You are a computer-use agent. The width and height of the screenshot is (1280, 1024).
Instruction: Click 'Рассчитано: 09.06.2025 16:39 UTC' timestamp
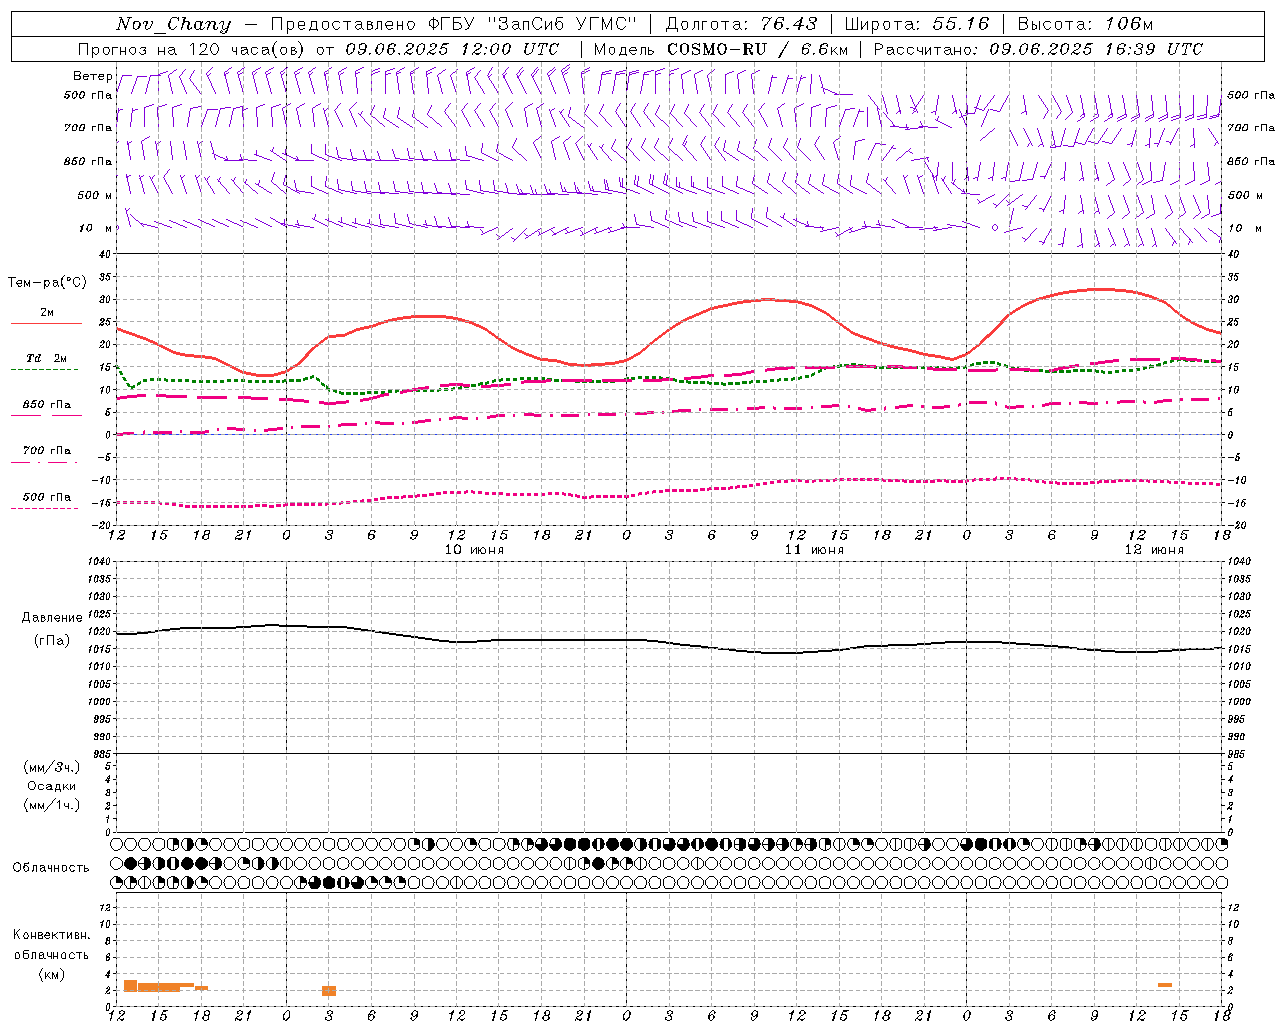1038,49
